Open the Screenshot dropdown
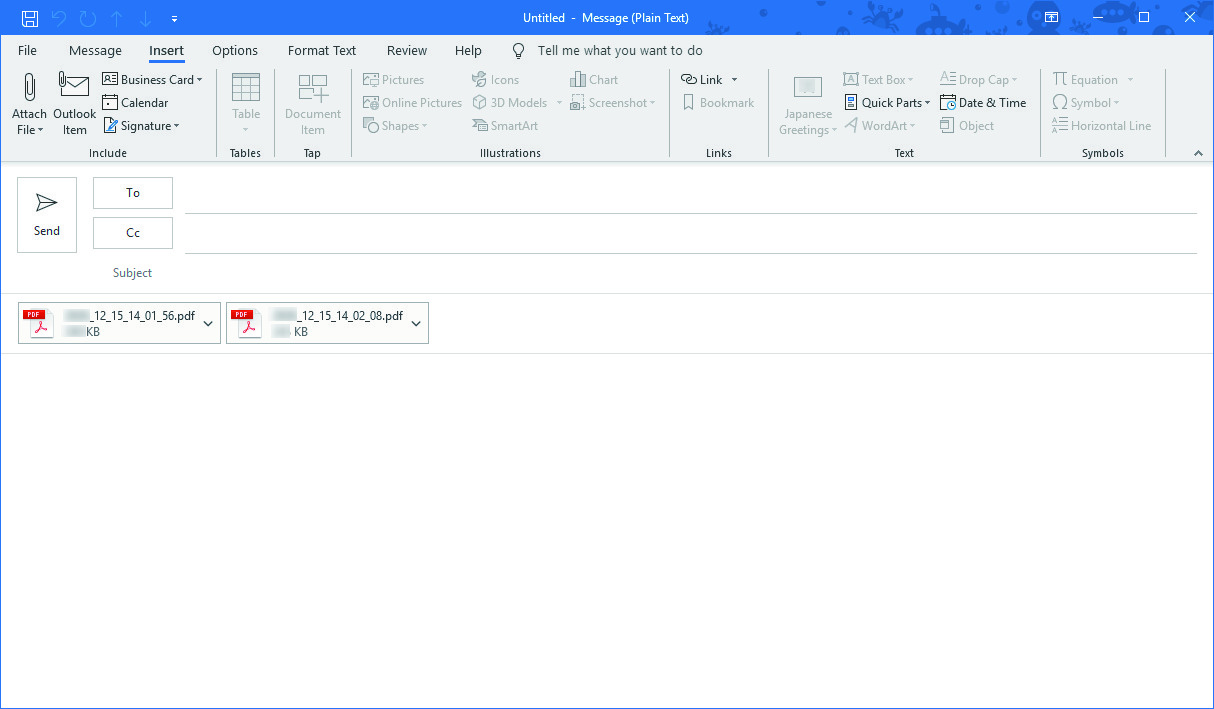Viewport: 1214px width, 709px height. tap(613, 102)
